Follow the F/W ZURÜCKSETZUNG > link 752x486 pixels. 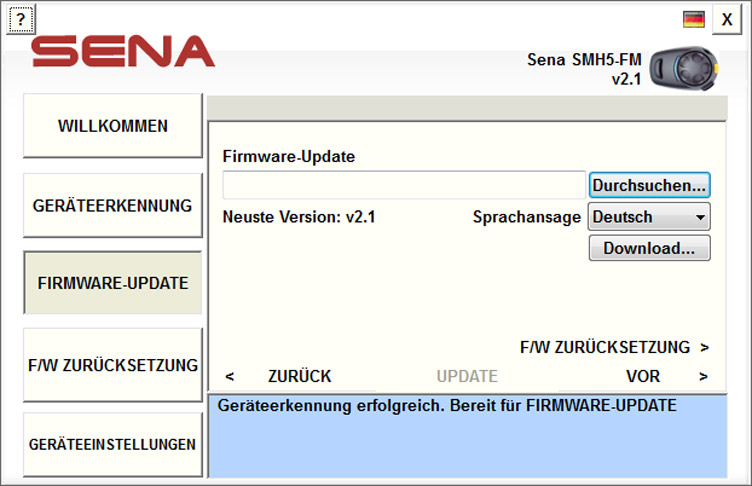[x=614, y=347]
